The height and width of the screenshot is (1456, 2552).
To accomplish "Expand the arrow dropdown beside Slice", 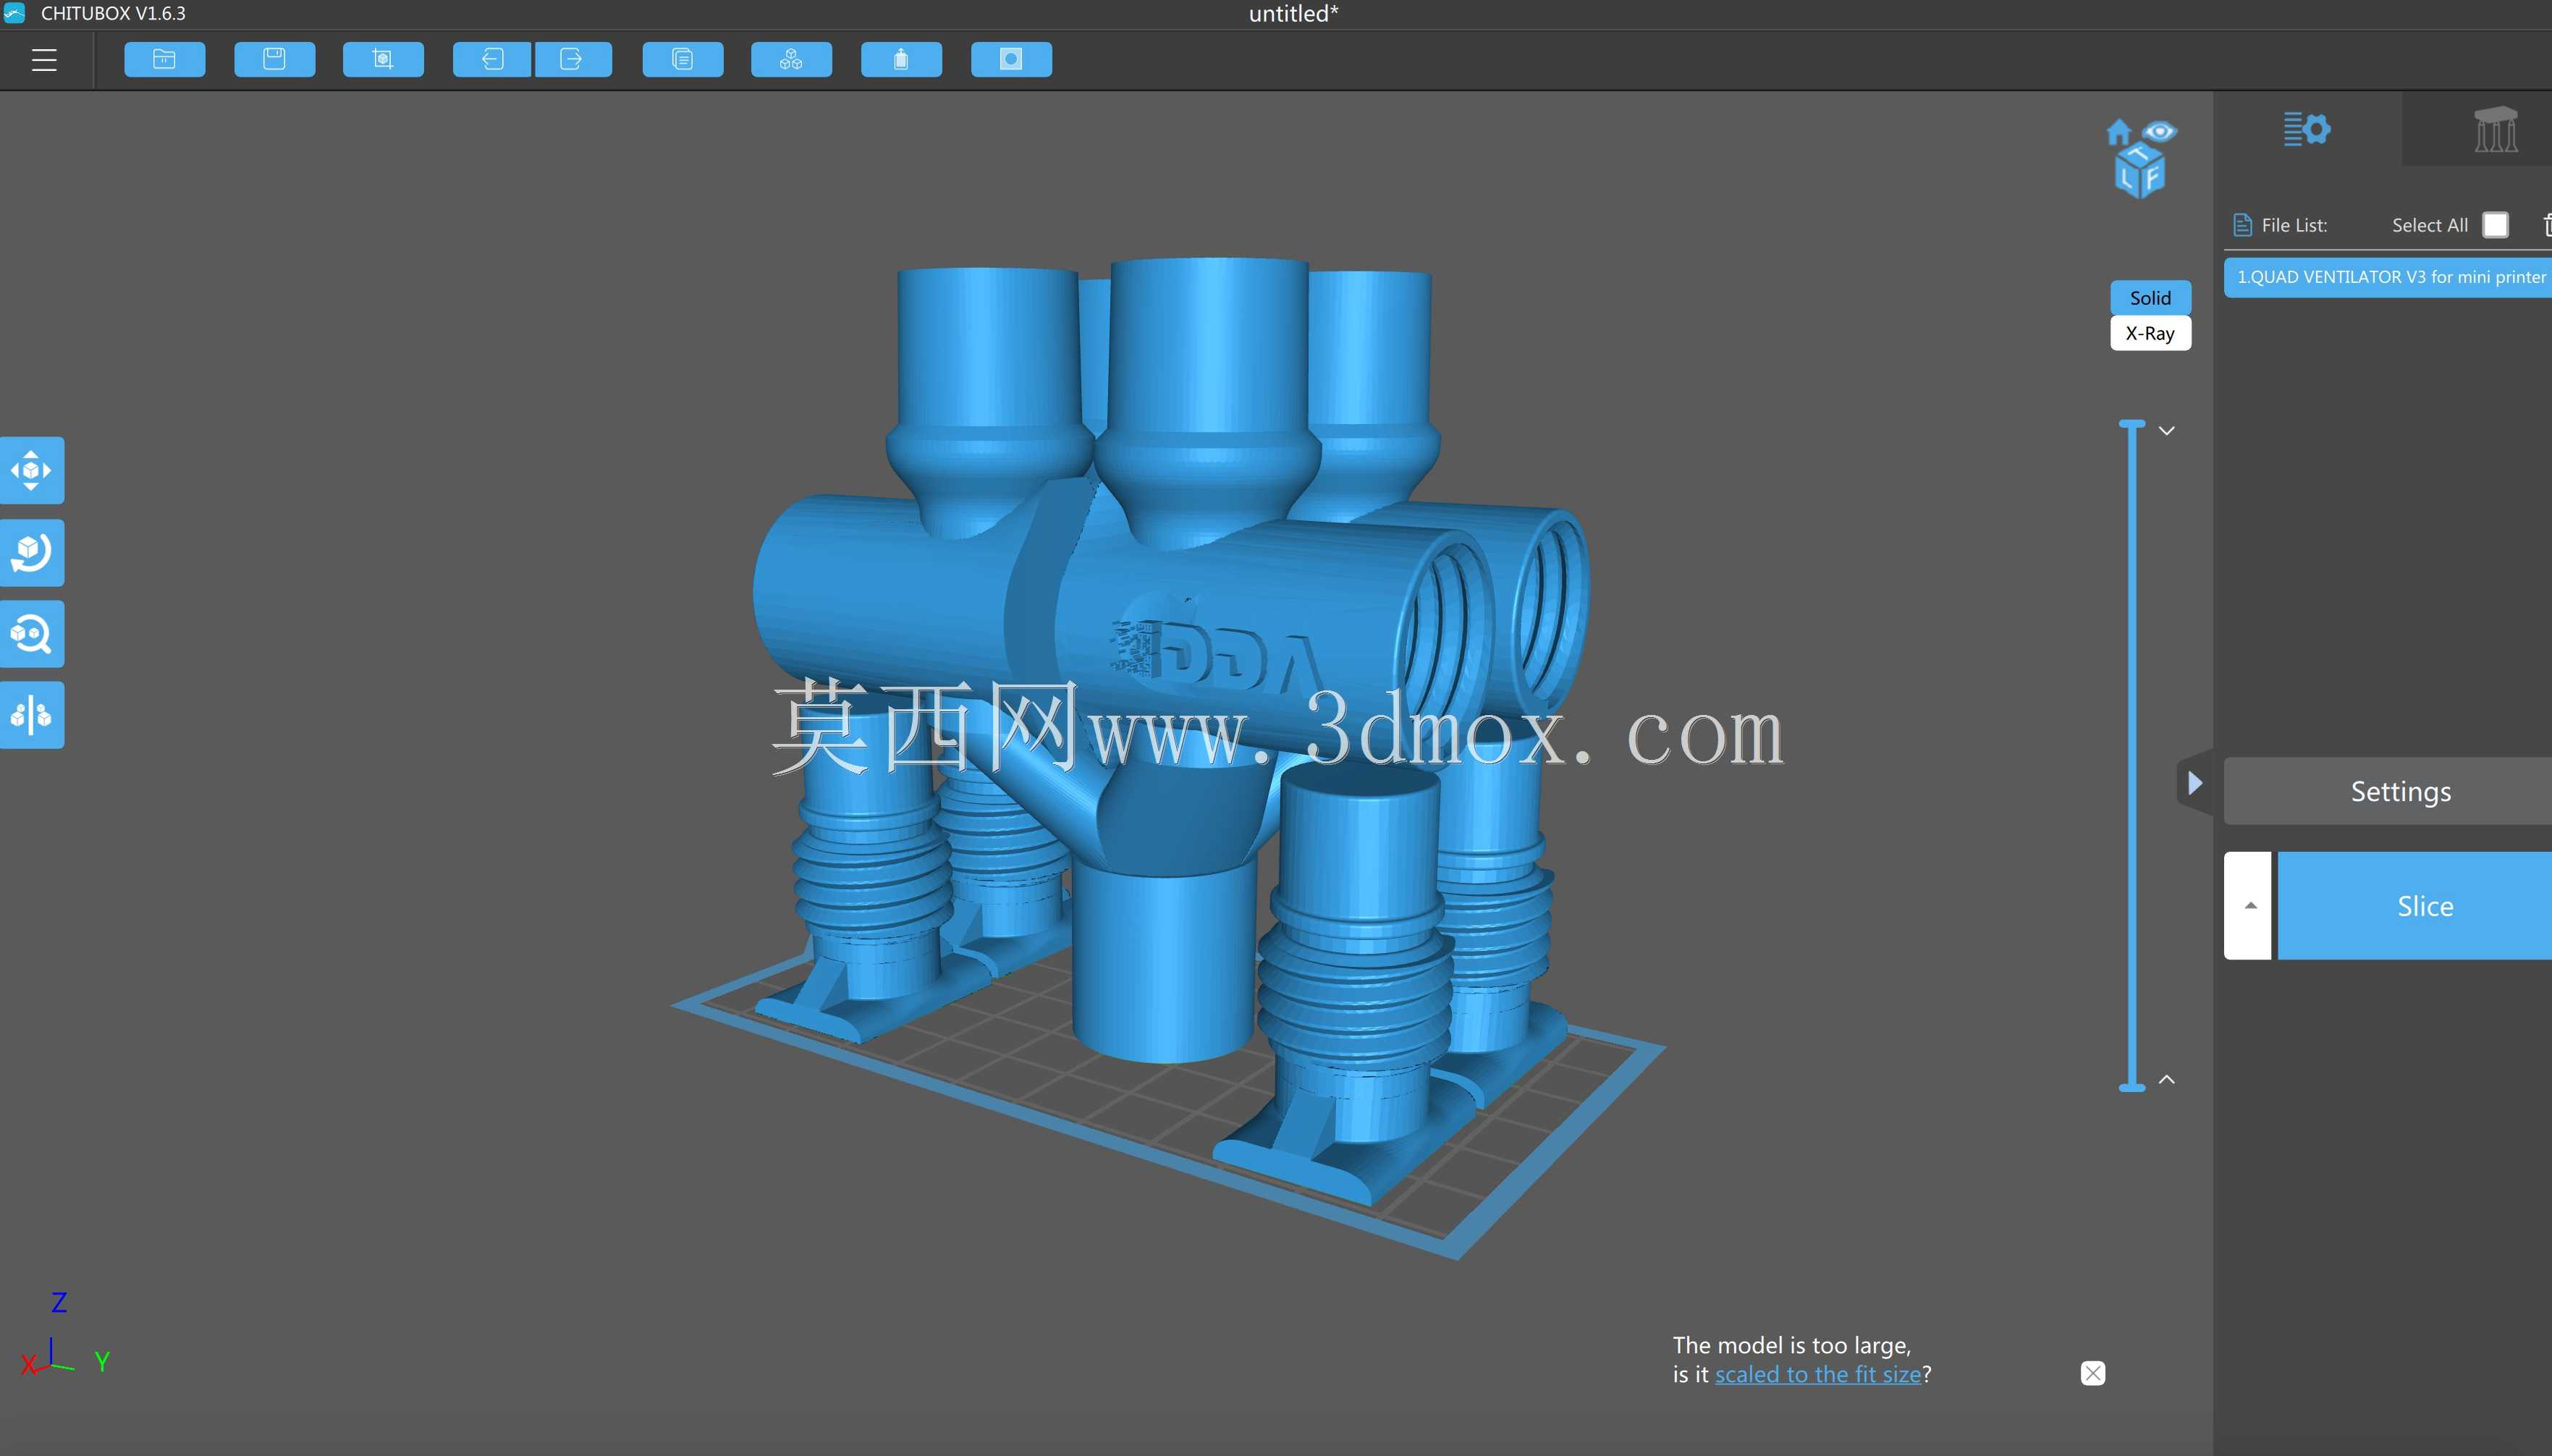I will [x=2248, y=906].
